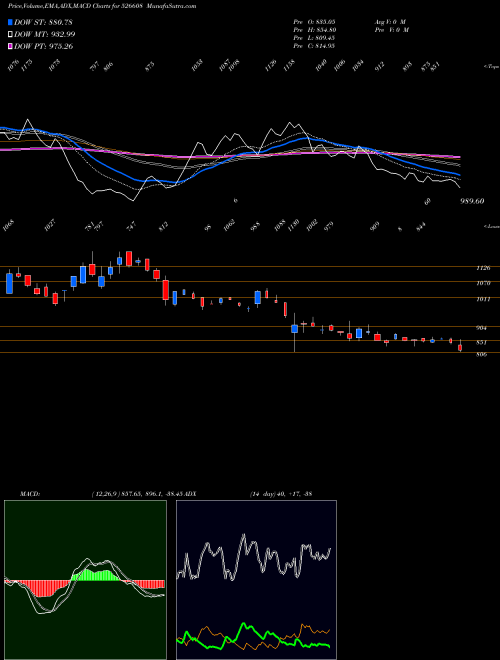Click the 'MACD:' panel label
The image size is (500, 660).
point(30,493)
